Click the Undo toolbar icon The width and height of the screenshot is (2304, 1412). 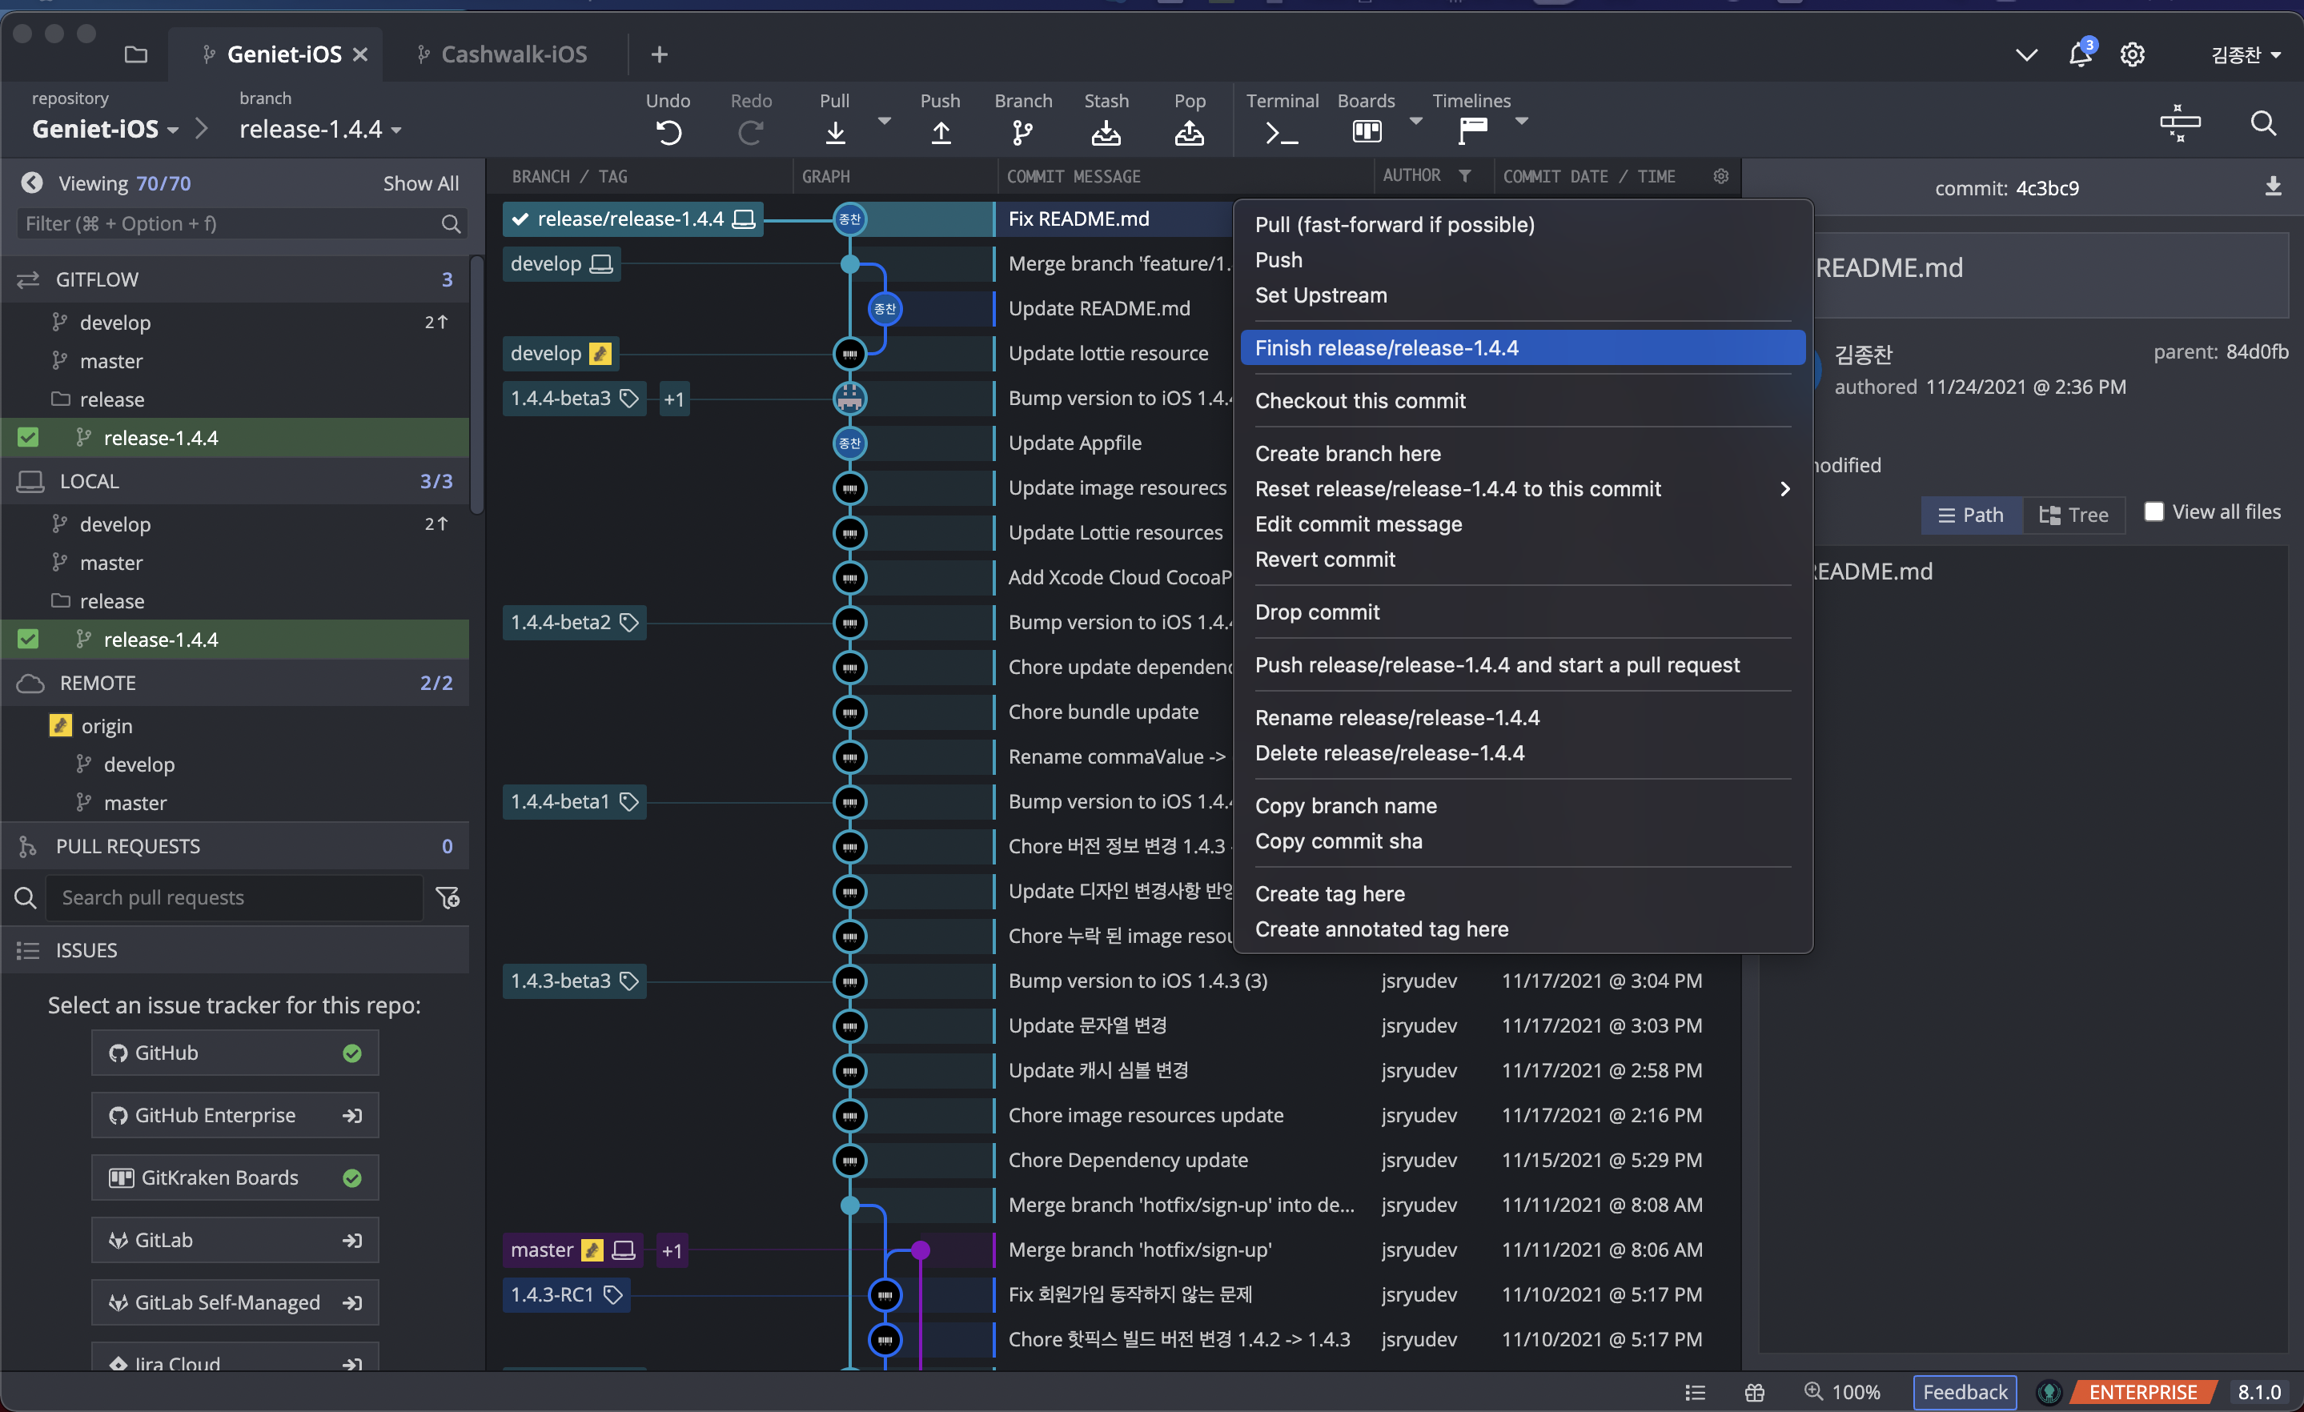(668, 131)
